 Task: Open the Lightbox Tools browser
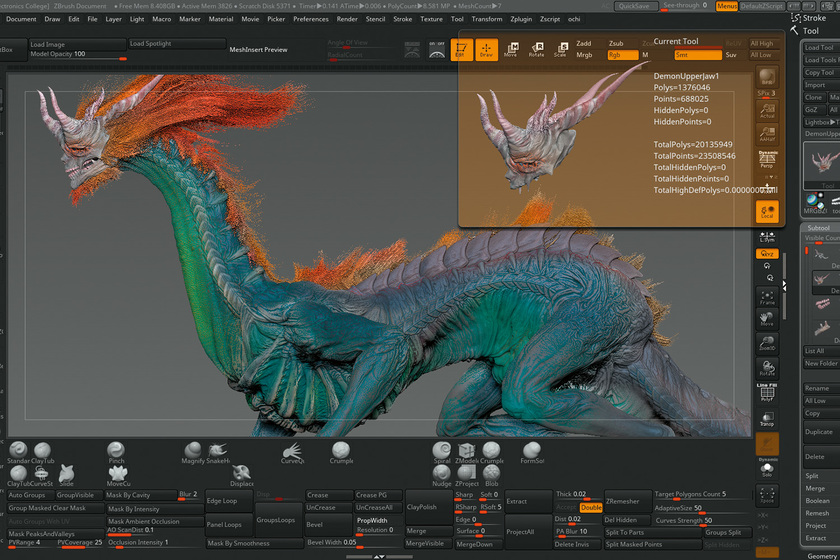(x=820, y=121)
